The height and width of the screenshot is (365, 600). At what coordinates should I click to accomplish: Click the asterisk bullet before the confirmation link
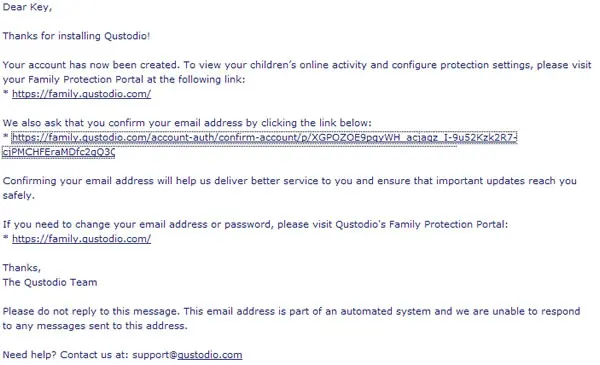[x=6, y=137]
